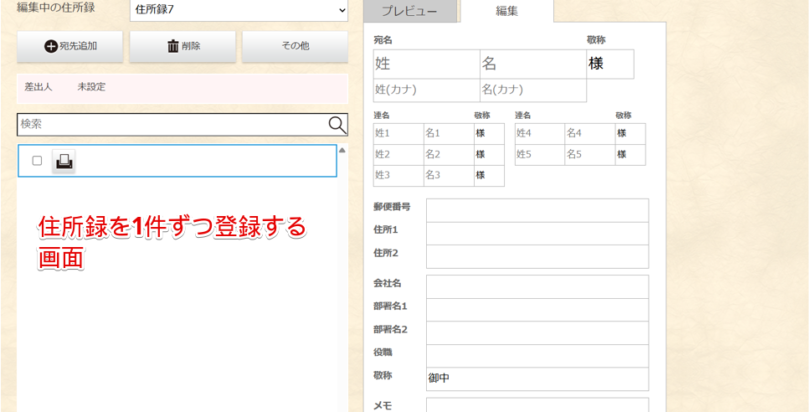Click the 様 honorific field beside 名1

click(489, 134)
